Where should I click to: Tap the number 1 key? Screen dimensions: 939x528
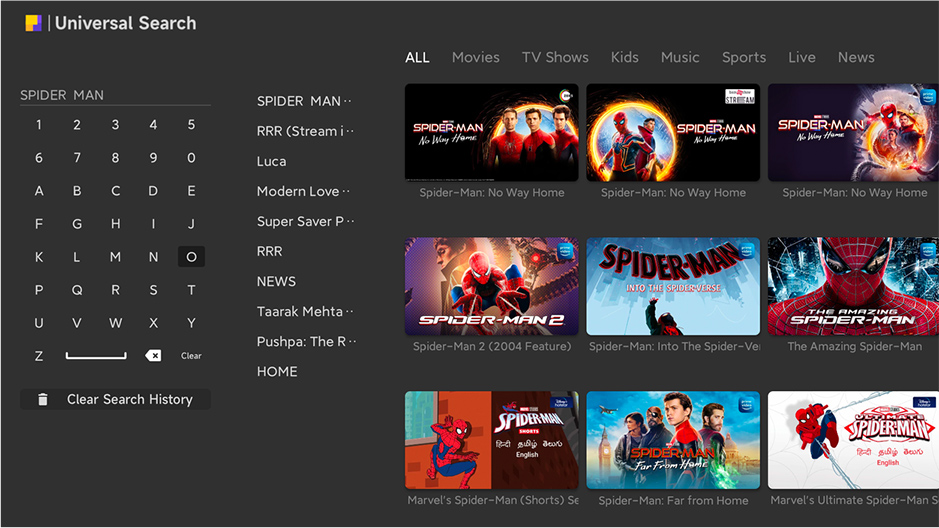39,125
